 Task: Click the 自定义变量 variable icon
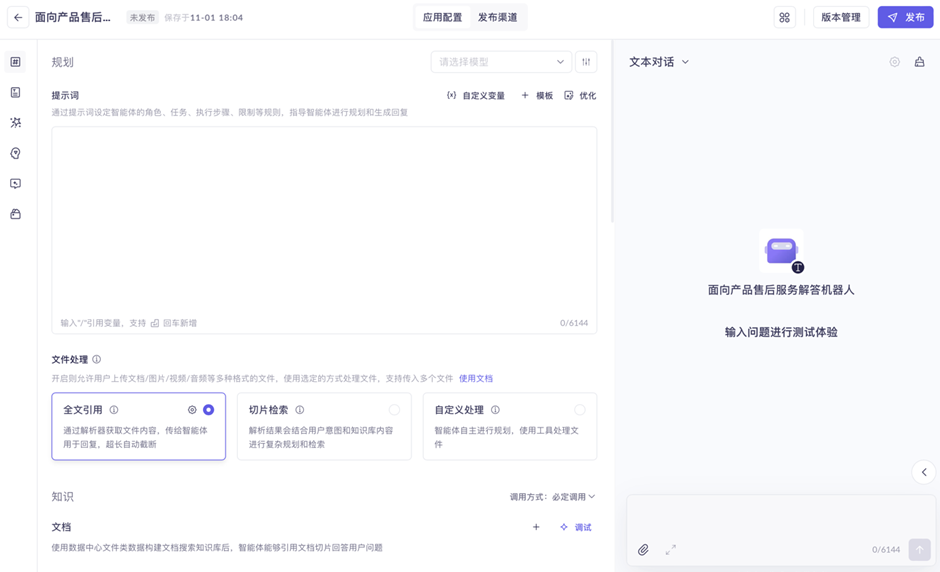coord(451,95)
